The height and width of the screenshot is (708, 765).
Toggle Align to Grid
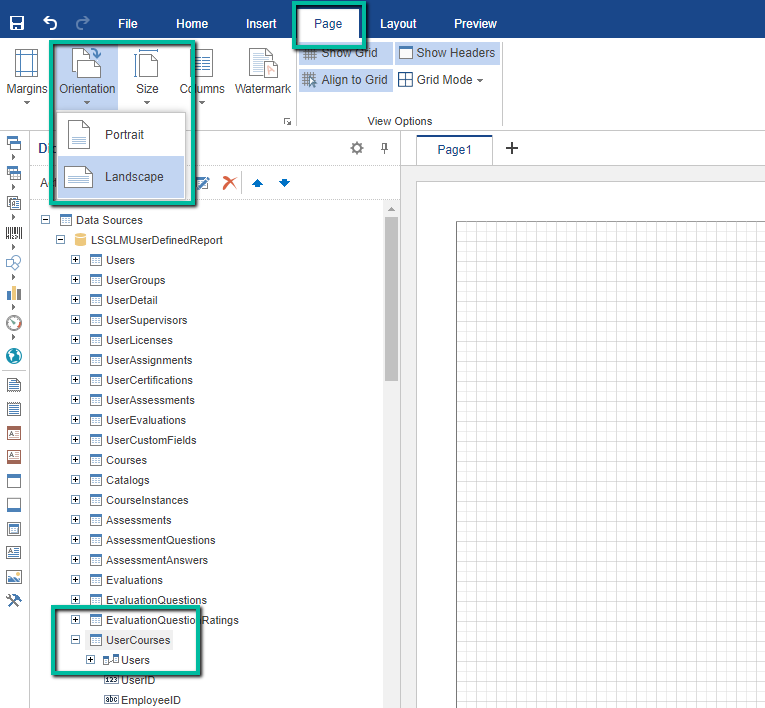[x=345, y=80]
